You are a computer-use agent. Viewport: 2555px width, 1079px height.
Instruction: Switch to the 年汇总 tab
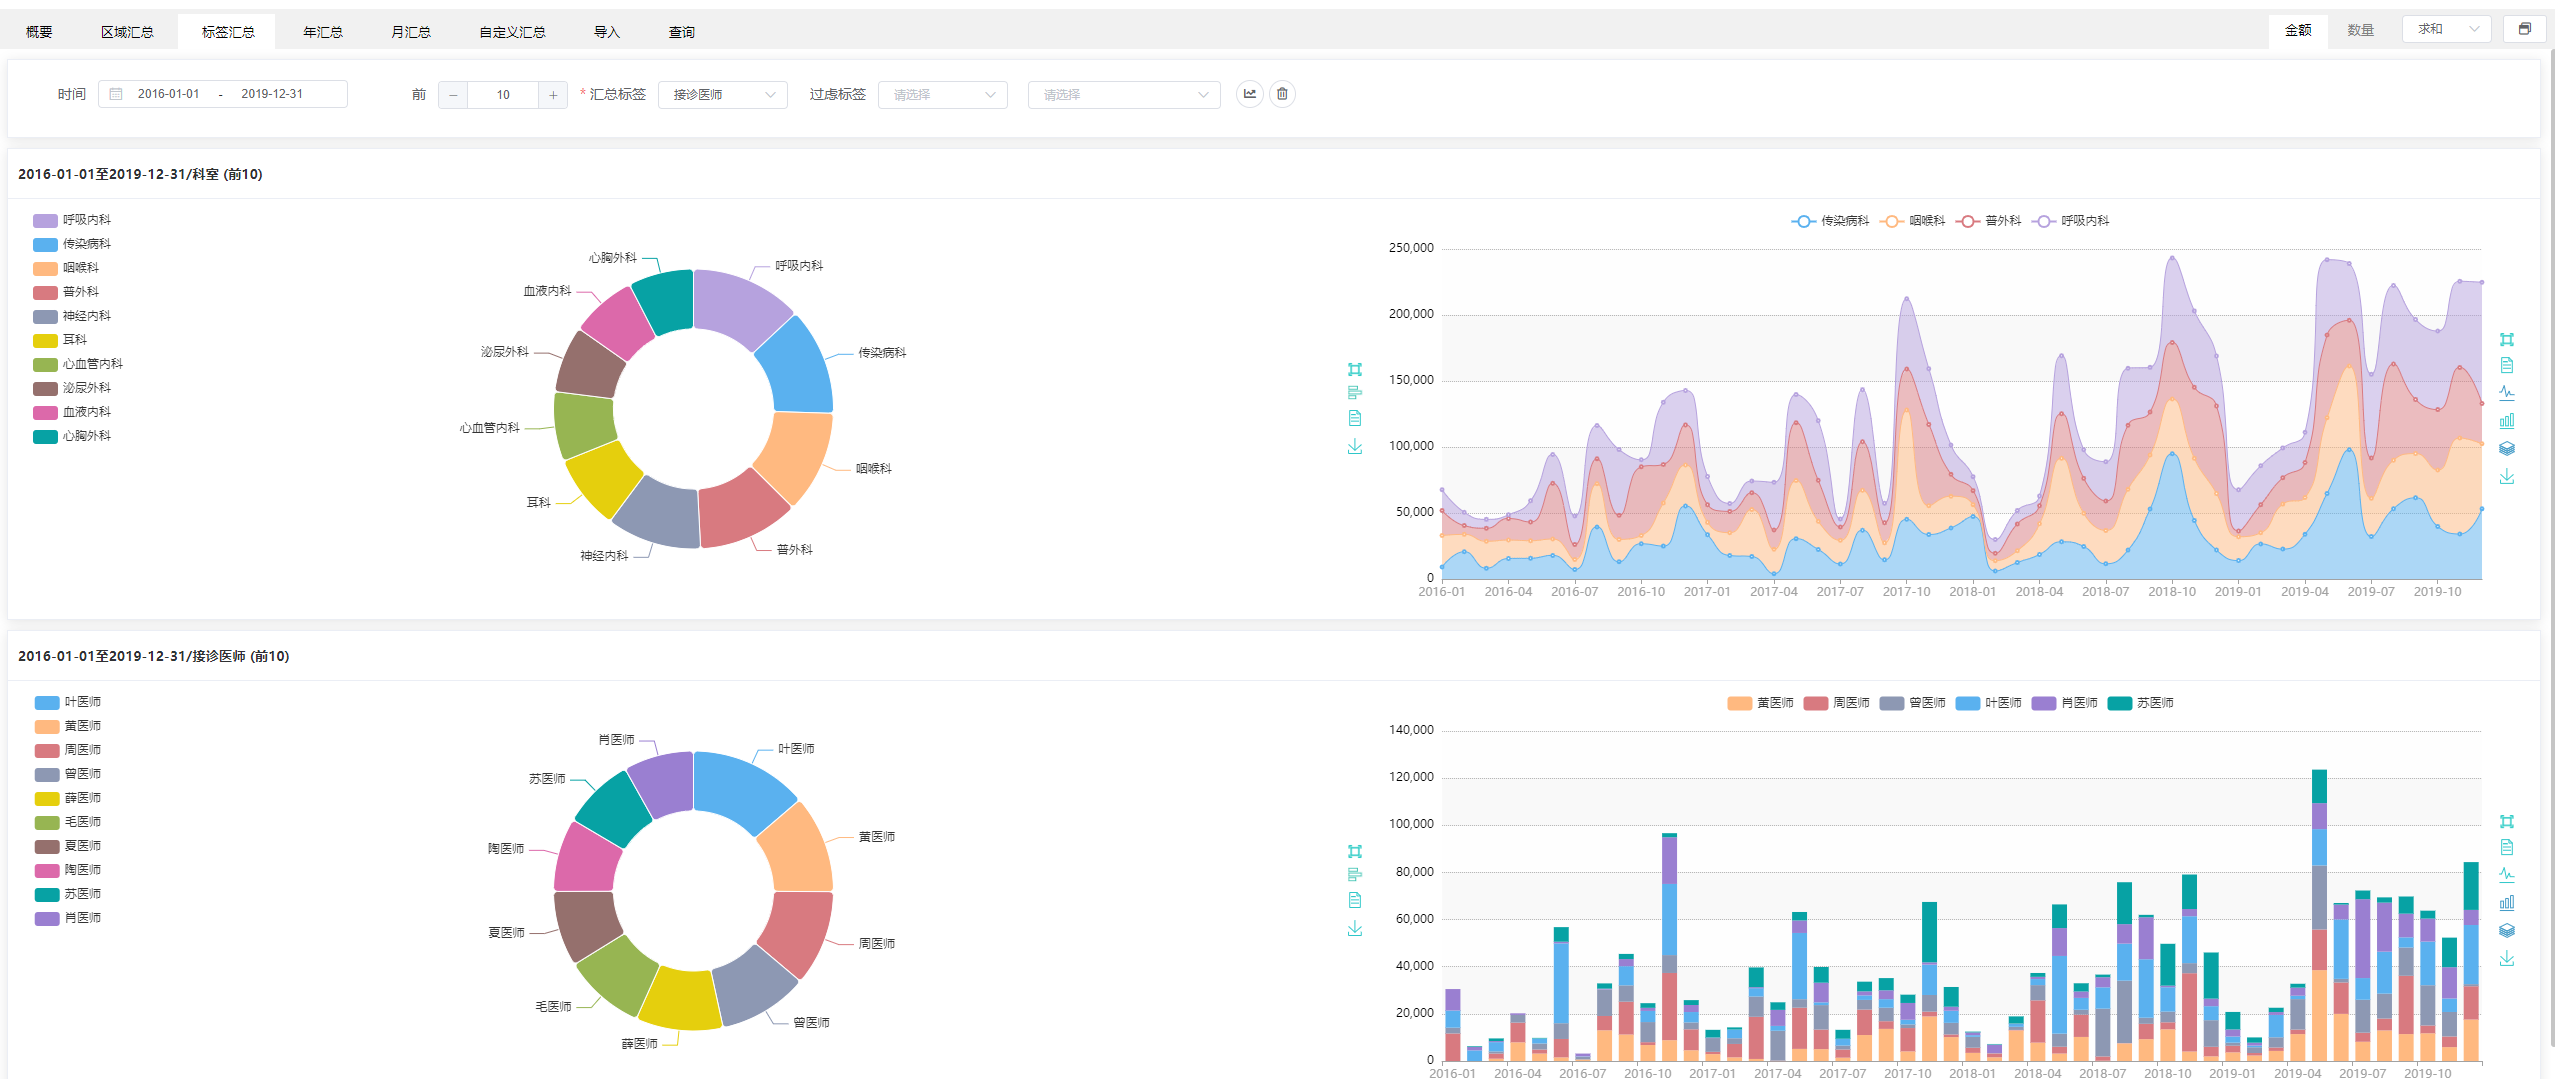(x=323, y=32)
